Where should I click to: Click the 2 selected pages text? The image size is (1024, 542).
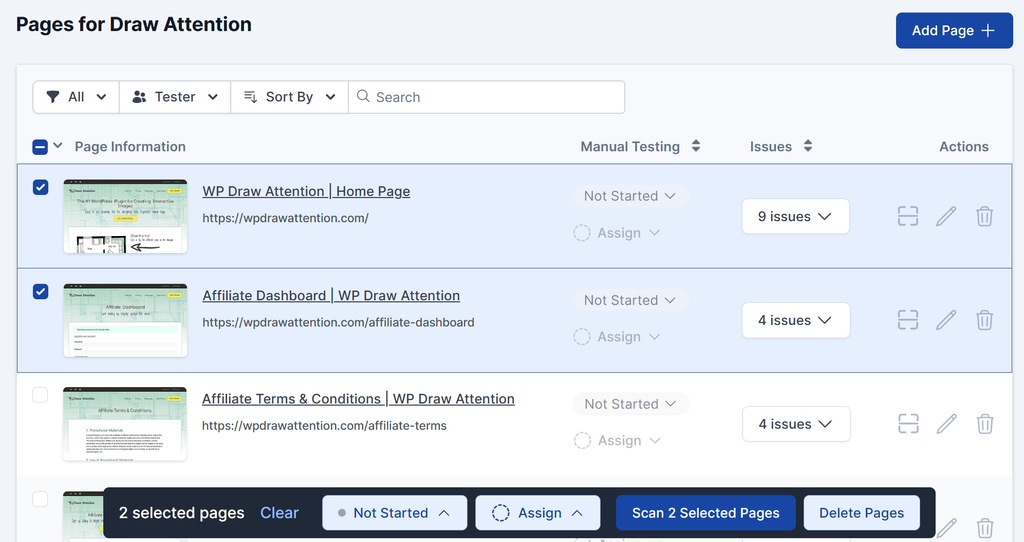[182, 513]
